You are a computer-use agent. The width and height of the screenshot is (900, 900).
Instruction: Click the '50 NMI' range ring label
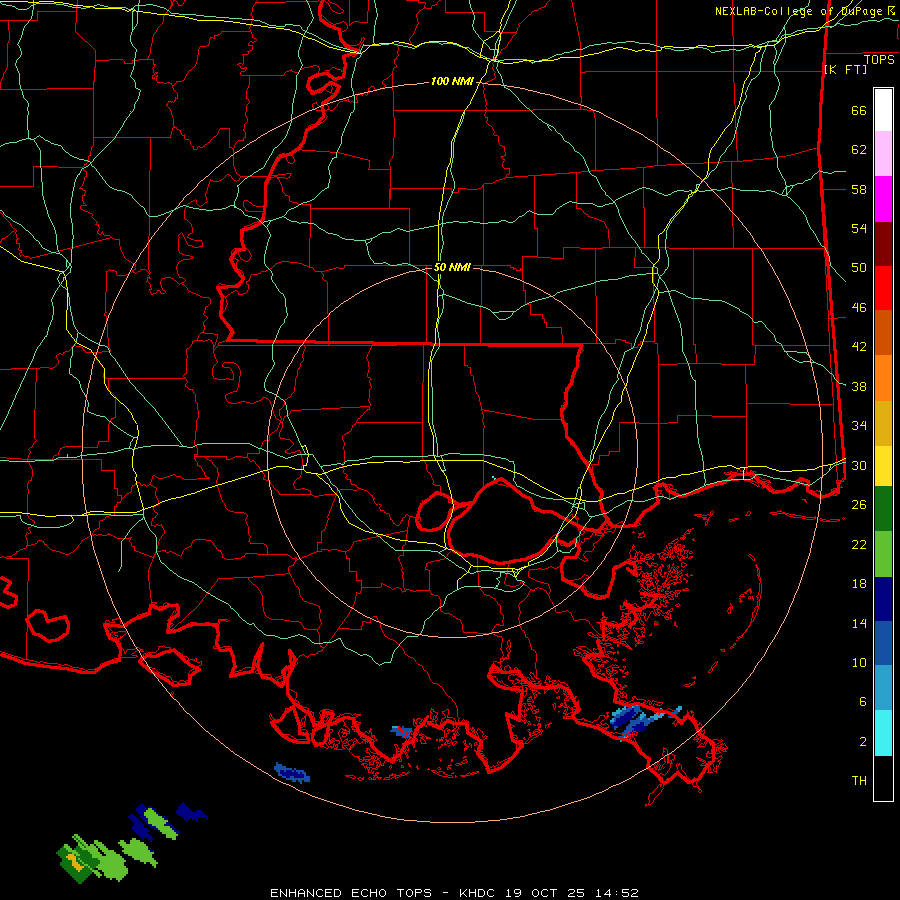coord(452,267)
